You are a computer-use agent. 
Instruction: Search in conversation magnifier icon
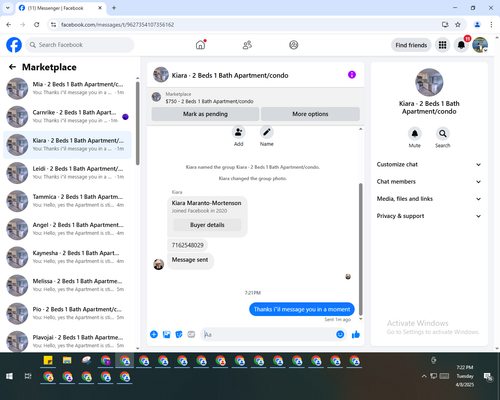pyautogui.click(x=443, y=134)
